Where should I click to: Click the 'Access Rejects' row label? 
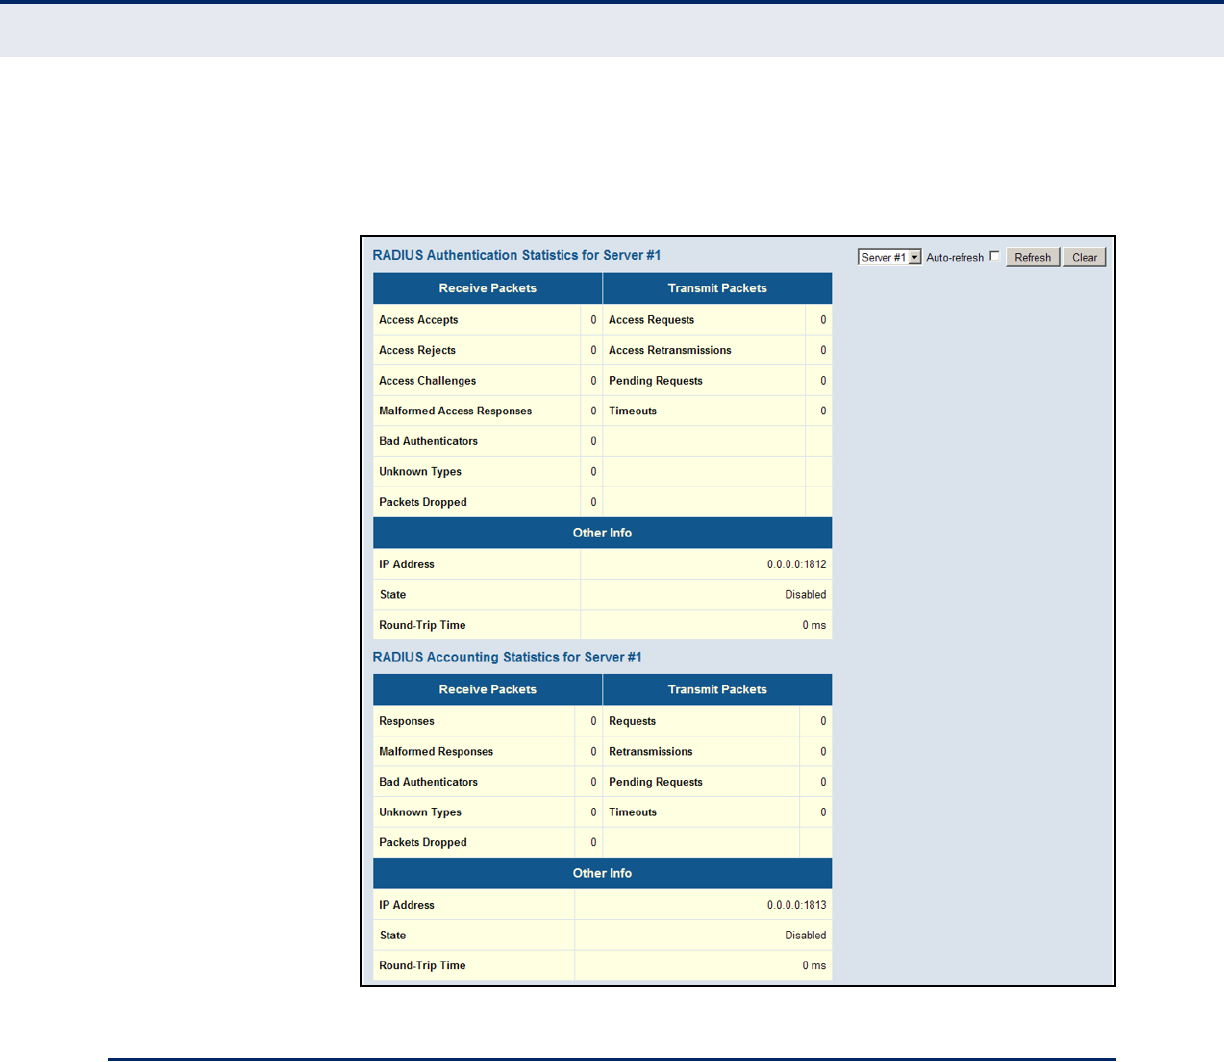(x=417, y=350)
